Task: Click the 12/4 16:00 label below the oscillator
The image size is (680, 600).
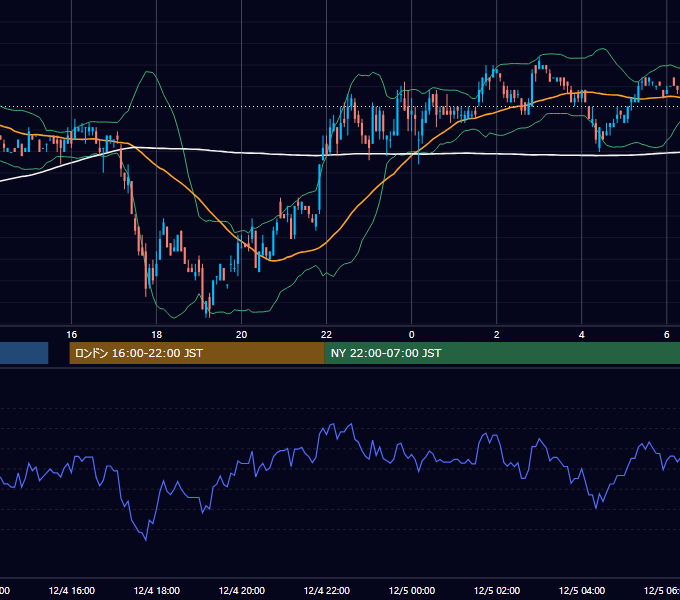Action: 72,590
